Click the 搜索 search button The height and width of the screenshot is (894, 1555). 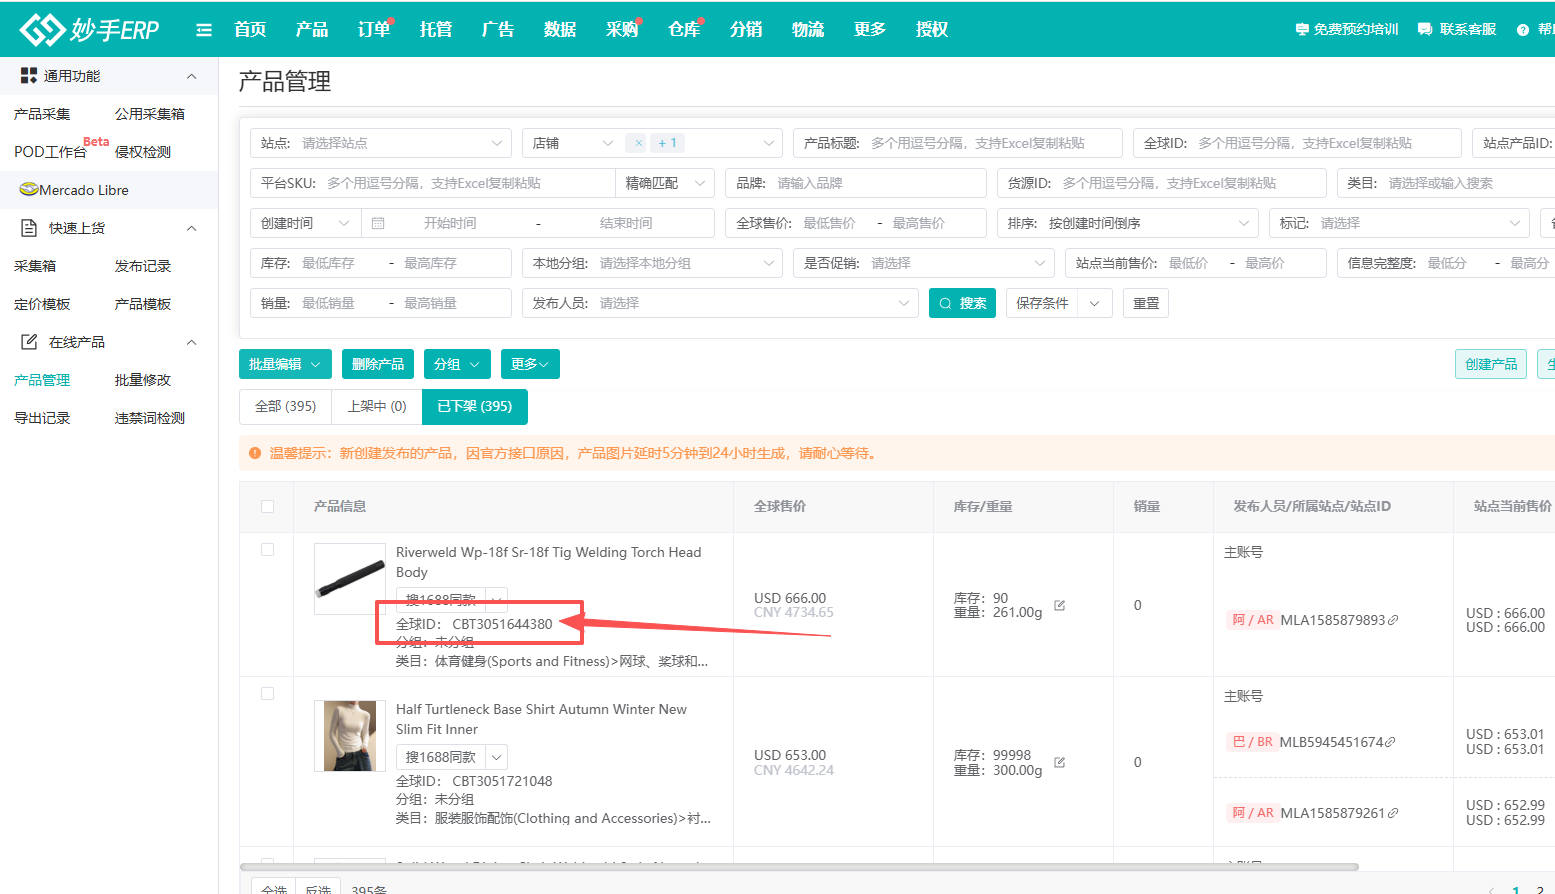(x=962, y=303)
